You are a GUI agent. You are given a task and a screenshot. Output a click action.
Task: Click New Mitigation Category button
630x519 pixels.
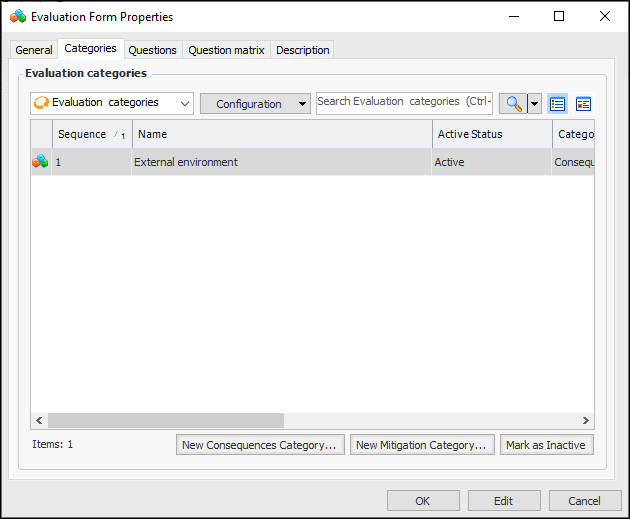coord(422,445)
